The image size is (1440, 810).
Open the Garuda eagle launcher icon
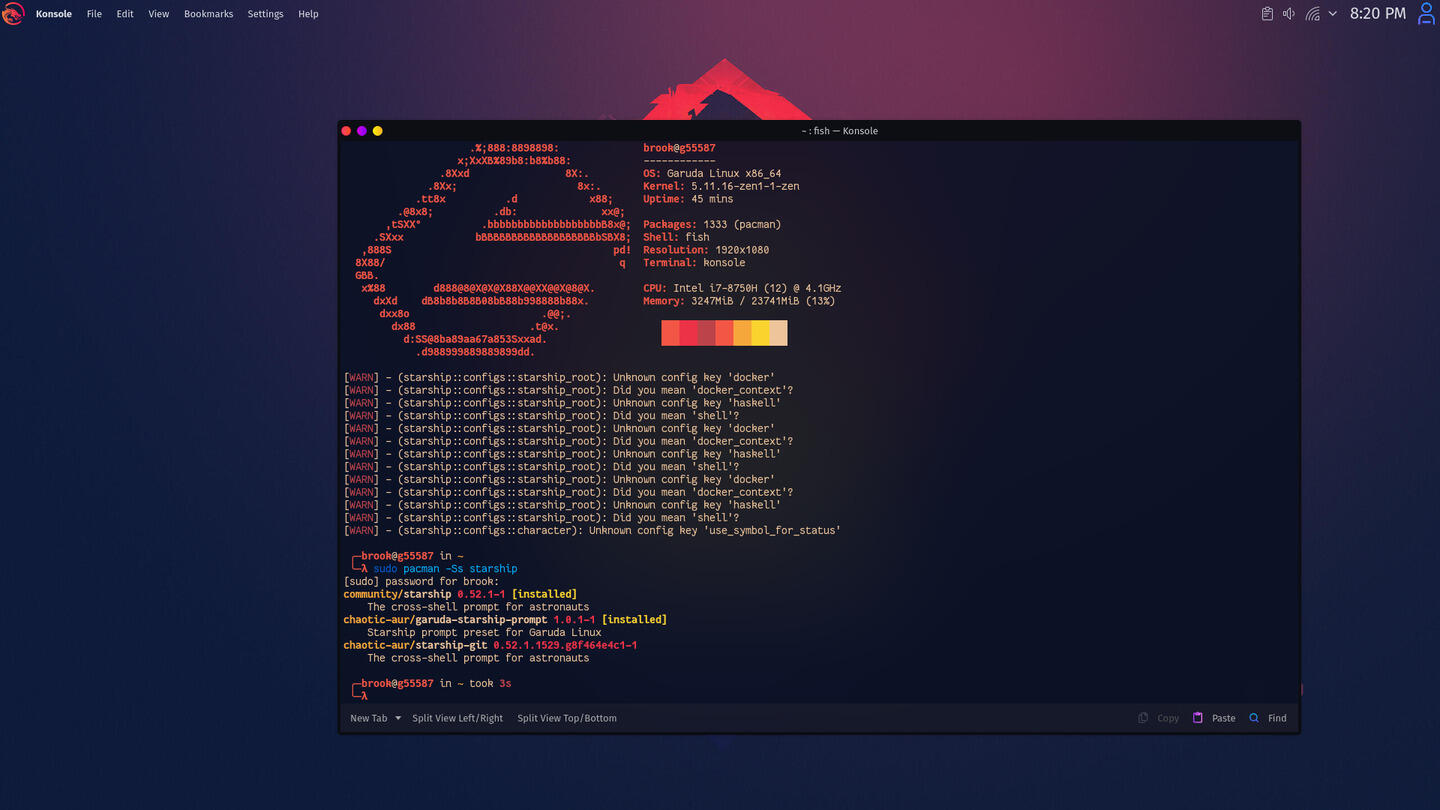13,14
